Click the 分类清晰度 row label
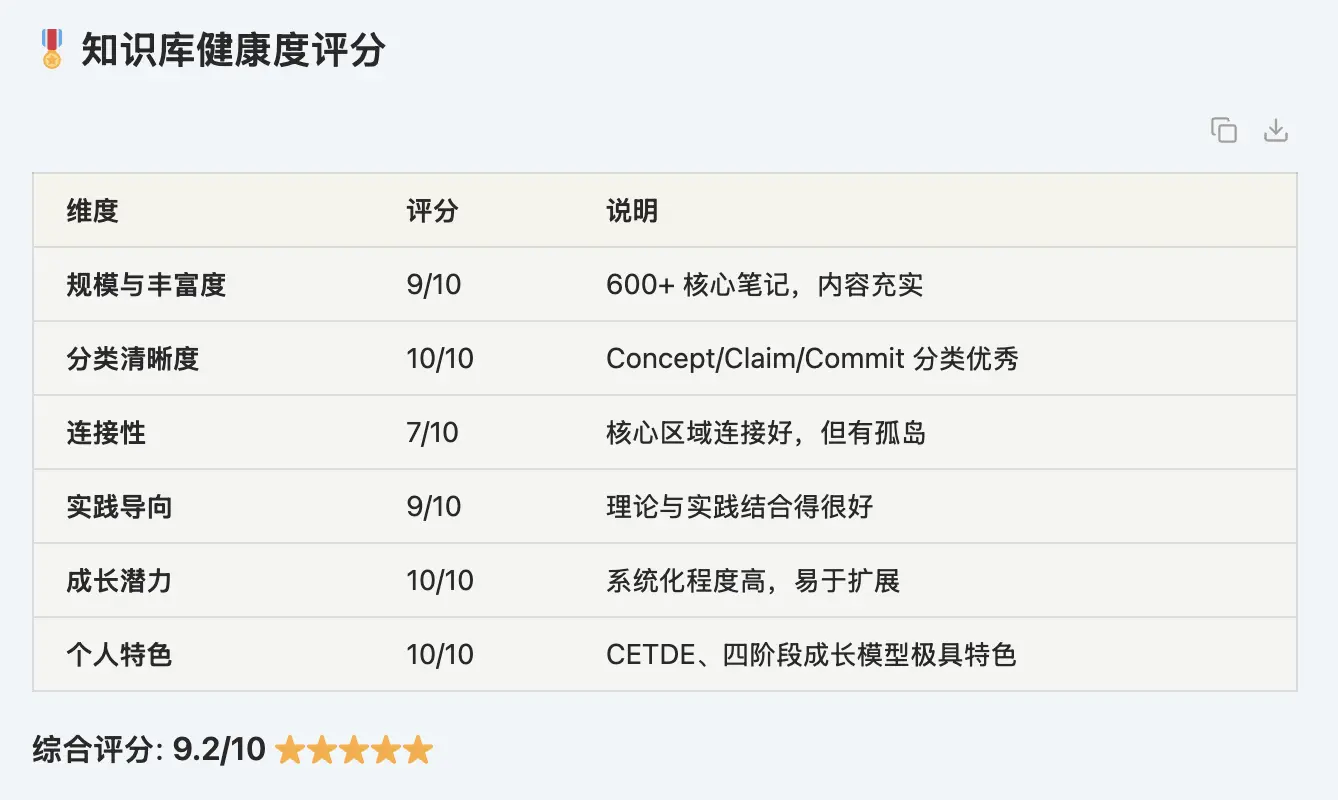Image resolution: width=1338 pixels, height=800 pixels. click(x=133, y=359)
